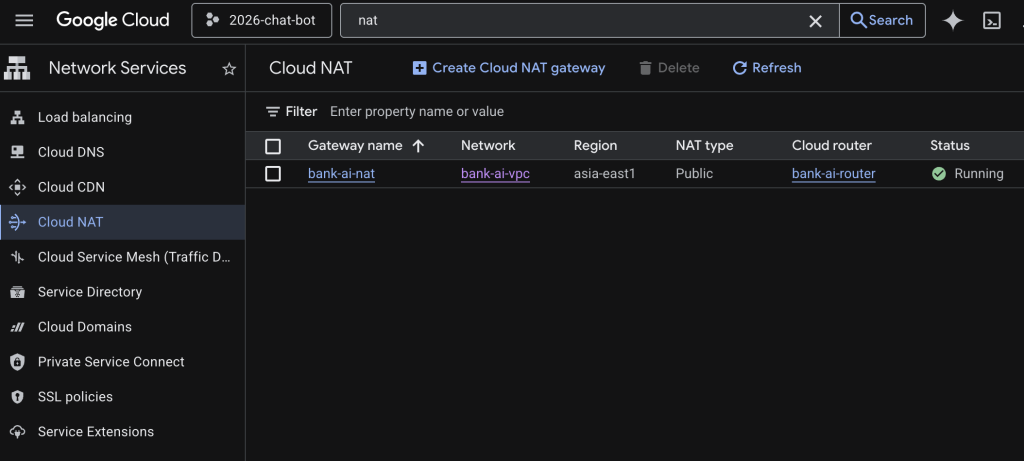1024x461 pixels.
Task: Toggle the select-all checkbox in table header
Action: pos(273,146)
